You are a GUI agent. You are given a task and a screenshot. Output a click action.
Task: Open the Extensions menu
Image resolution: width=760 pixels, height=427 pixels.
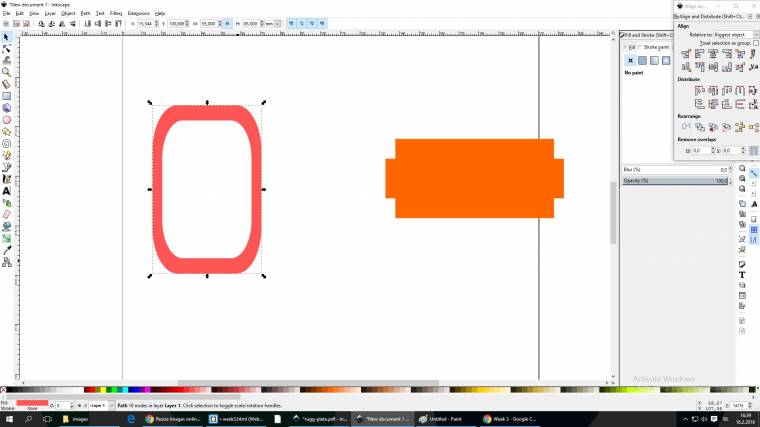pos(139,13)
